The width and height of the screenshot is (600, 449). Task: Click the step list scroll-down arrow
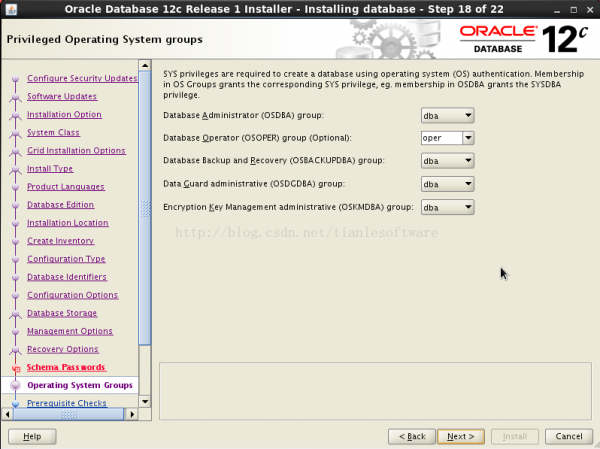(145, 402)
